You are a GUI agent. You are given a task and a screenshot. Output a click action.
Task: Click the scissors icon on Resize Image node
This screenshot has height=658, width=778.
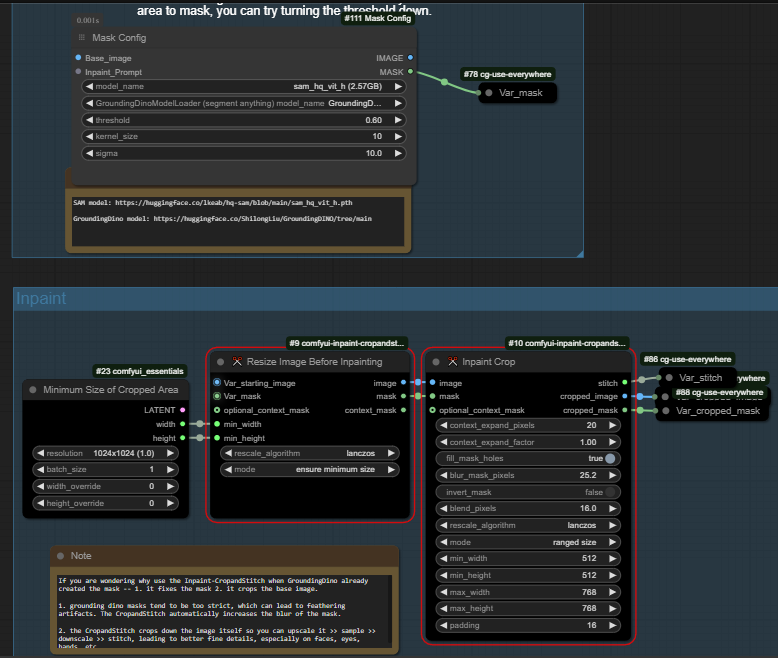237,362
